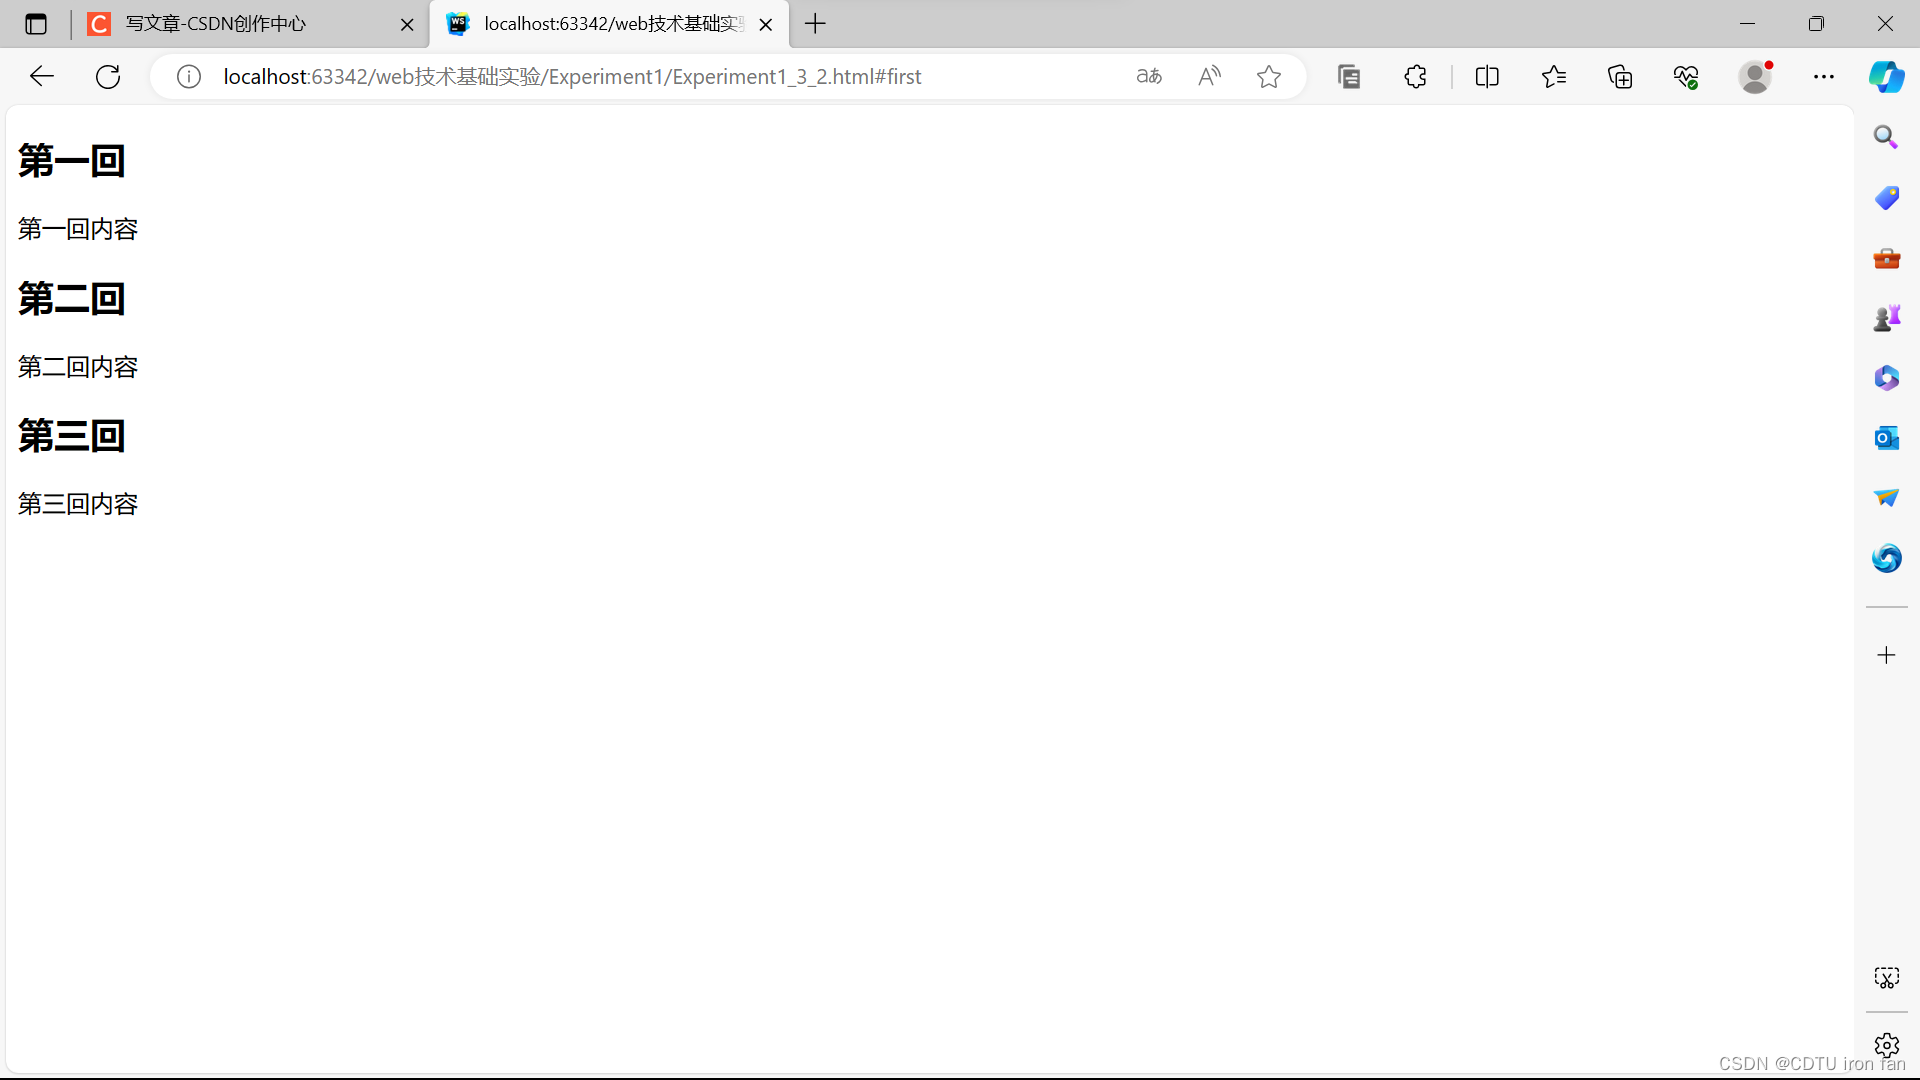
Task: Open the Split screen view icon
Action: [1487, 76]
